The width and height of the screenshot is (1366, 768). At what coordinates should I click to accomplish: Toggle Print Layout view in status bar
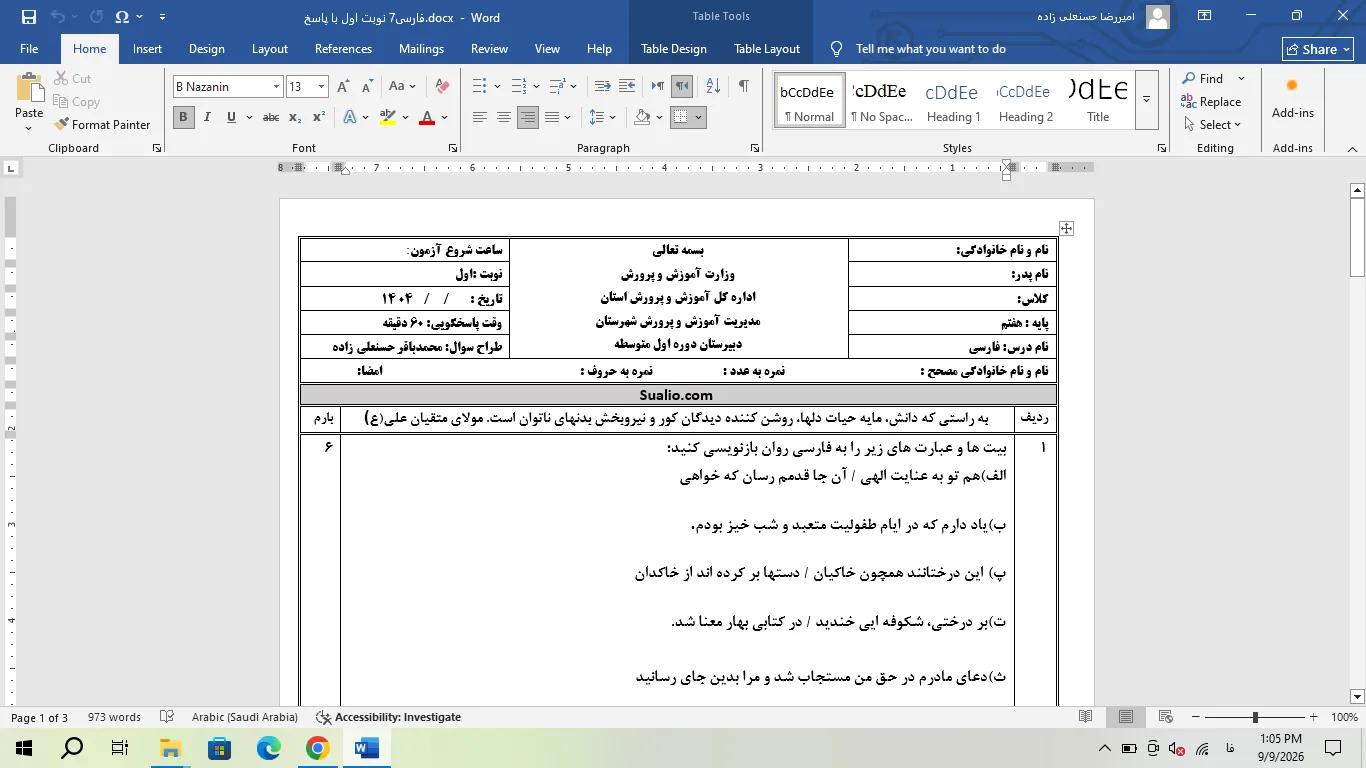[x=1126, y=717]
